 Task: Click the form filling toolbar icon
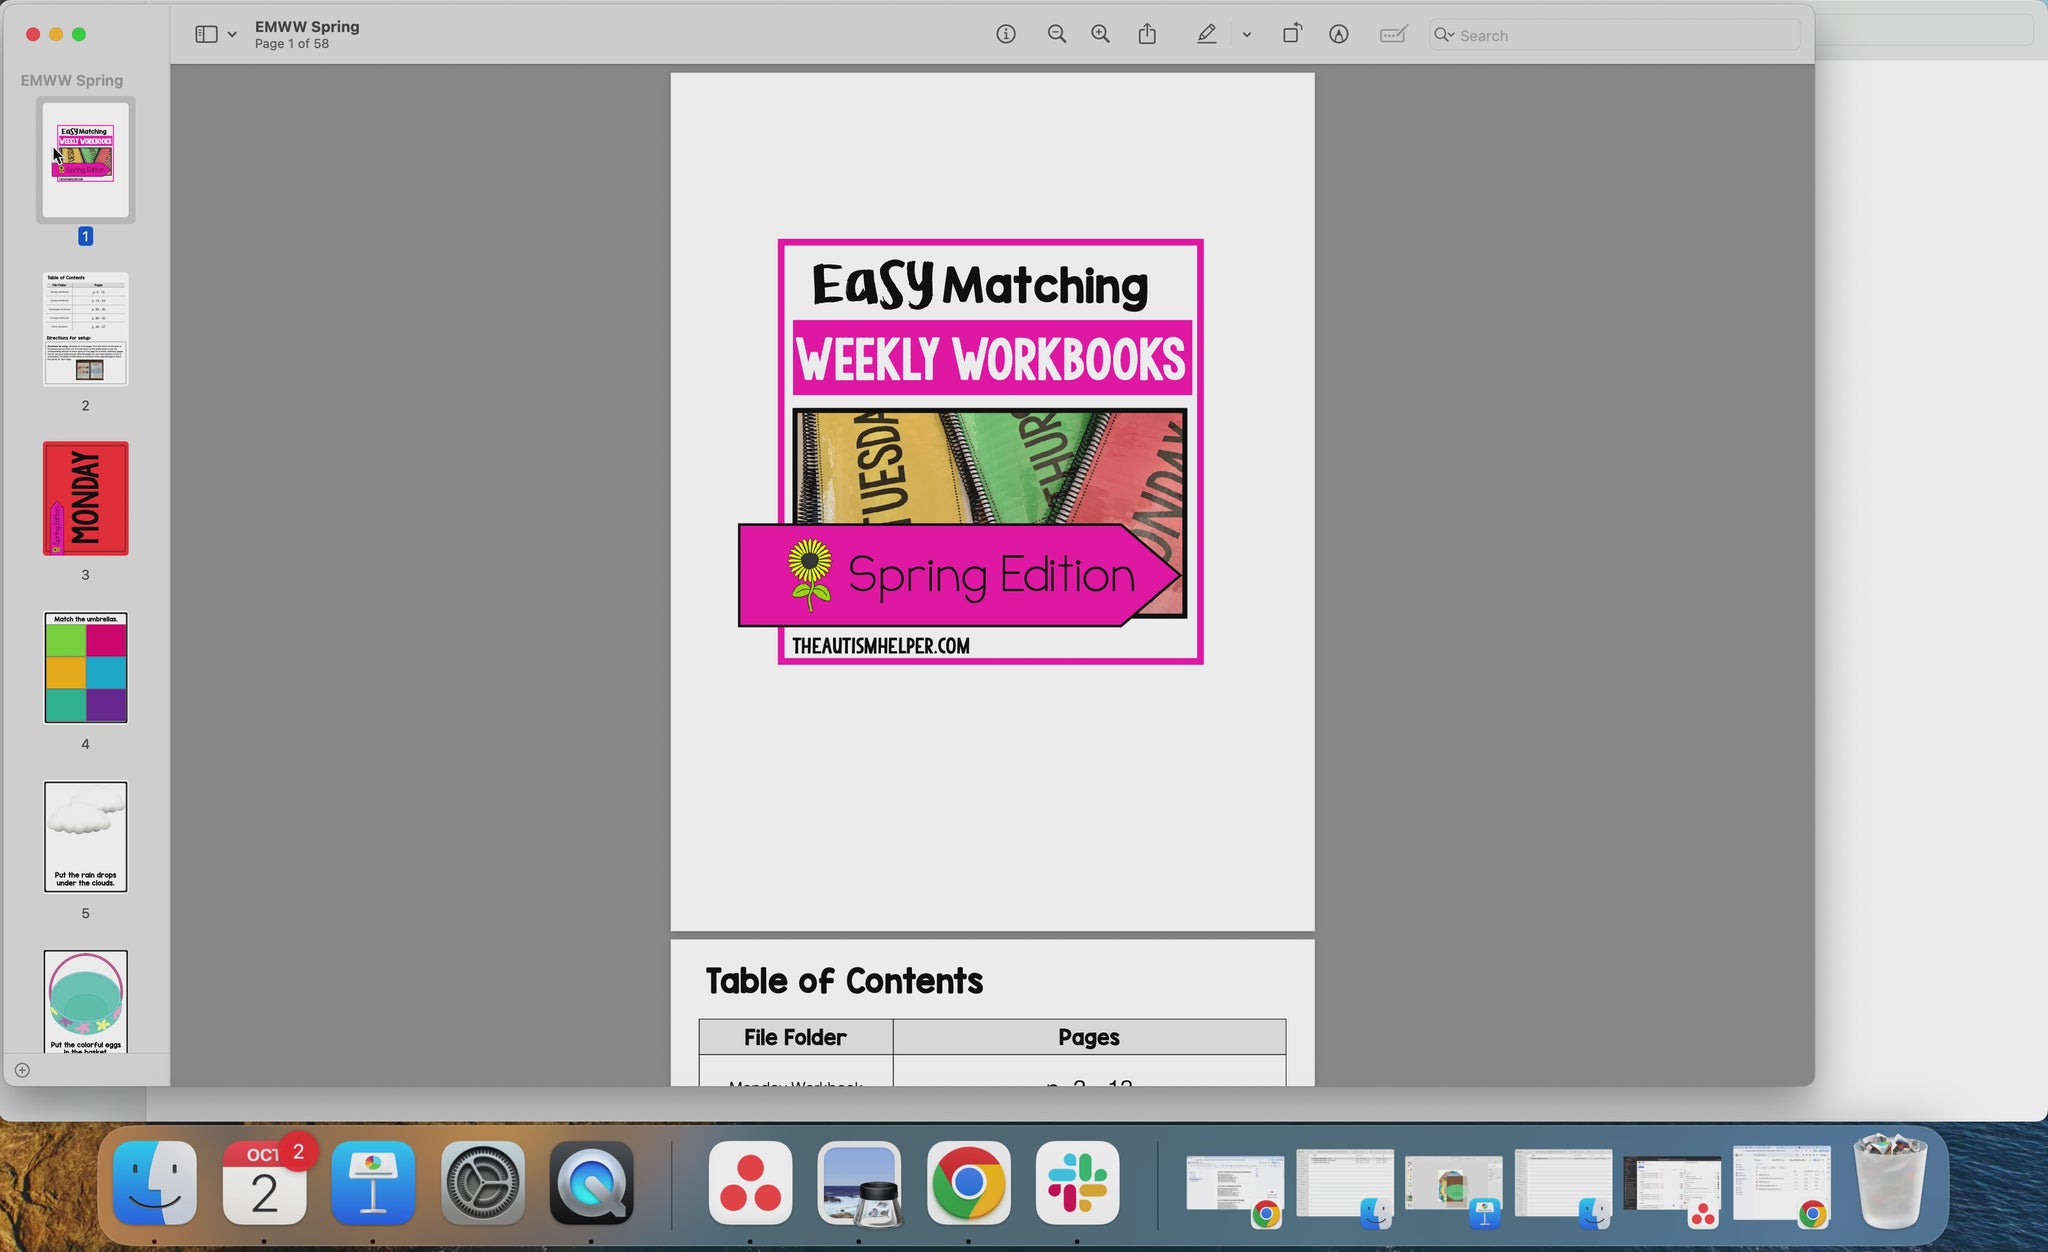click(x=1393, y=34)
